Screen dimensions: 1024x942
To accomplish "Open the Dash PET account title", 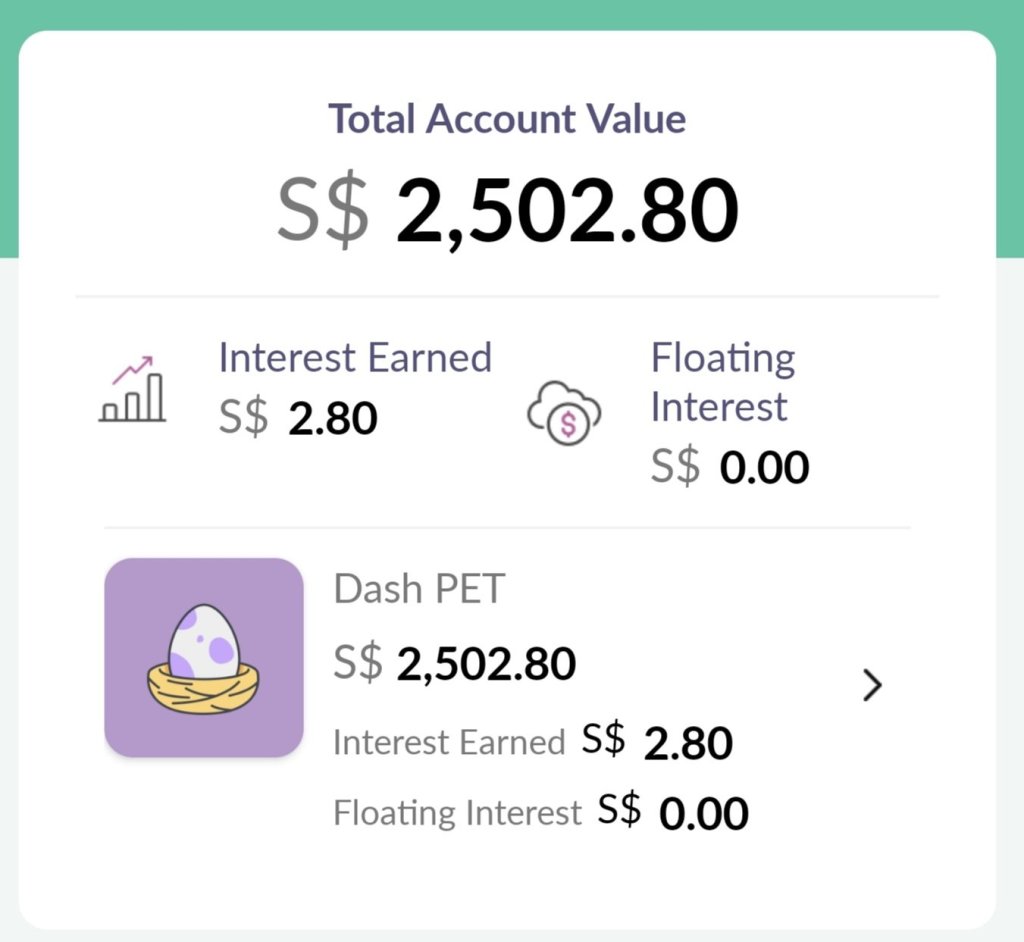I will point(419,589).
